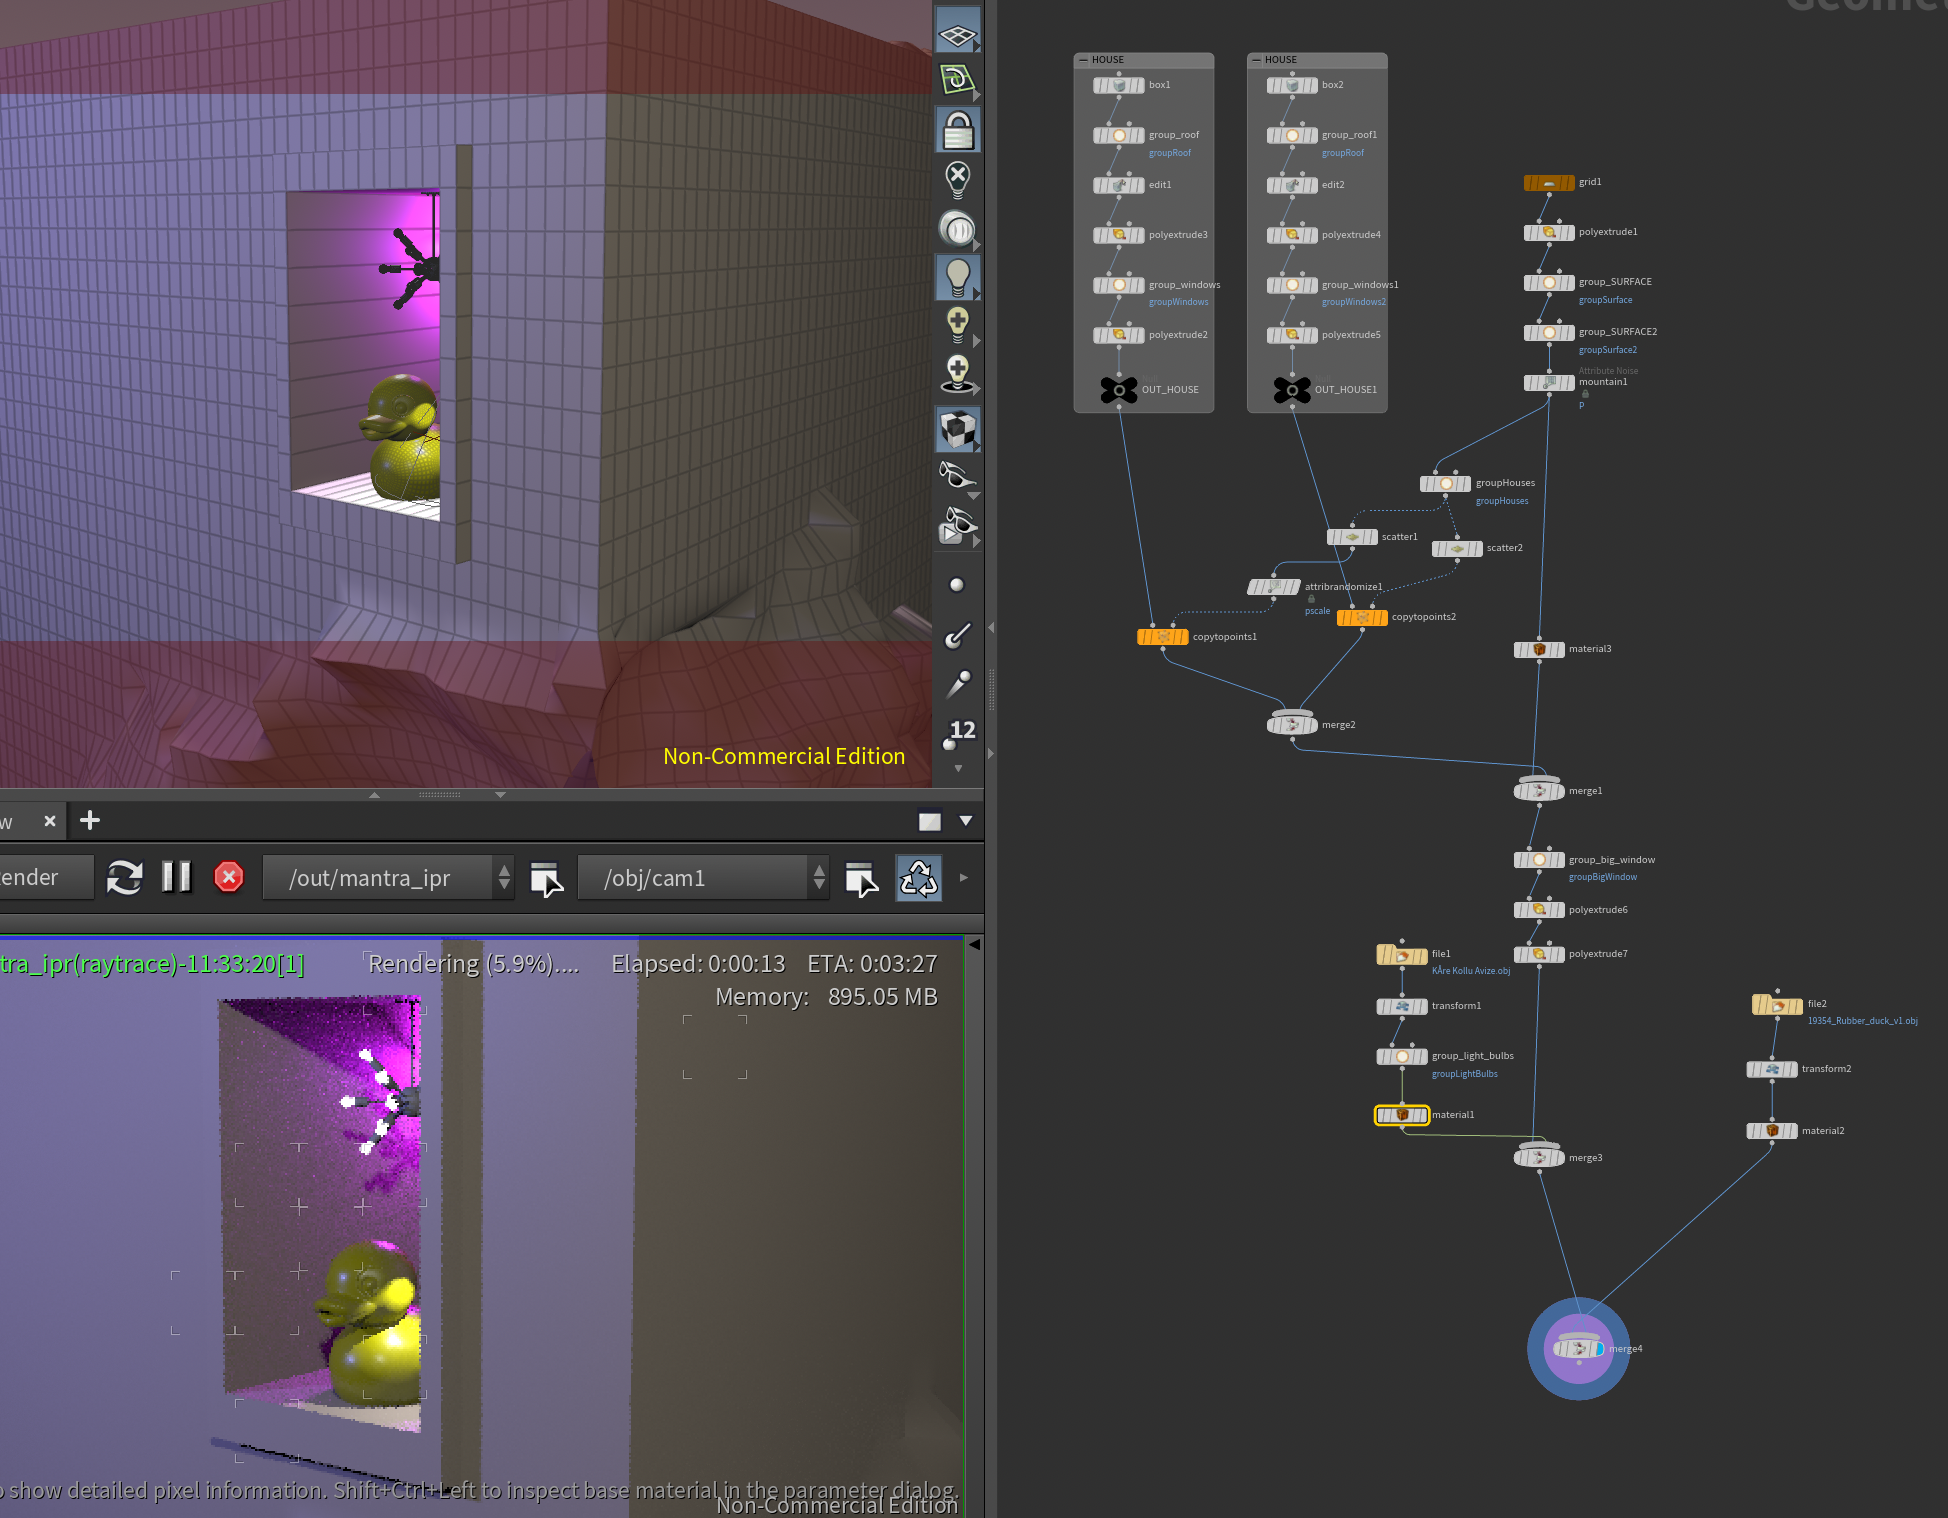
Task: Click the single white dot points icon
Action: click(x=957, y=585)
